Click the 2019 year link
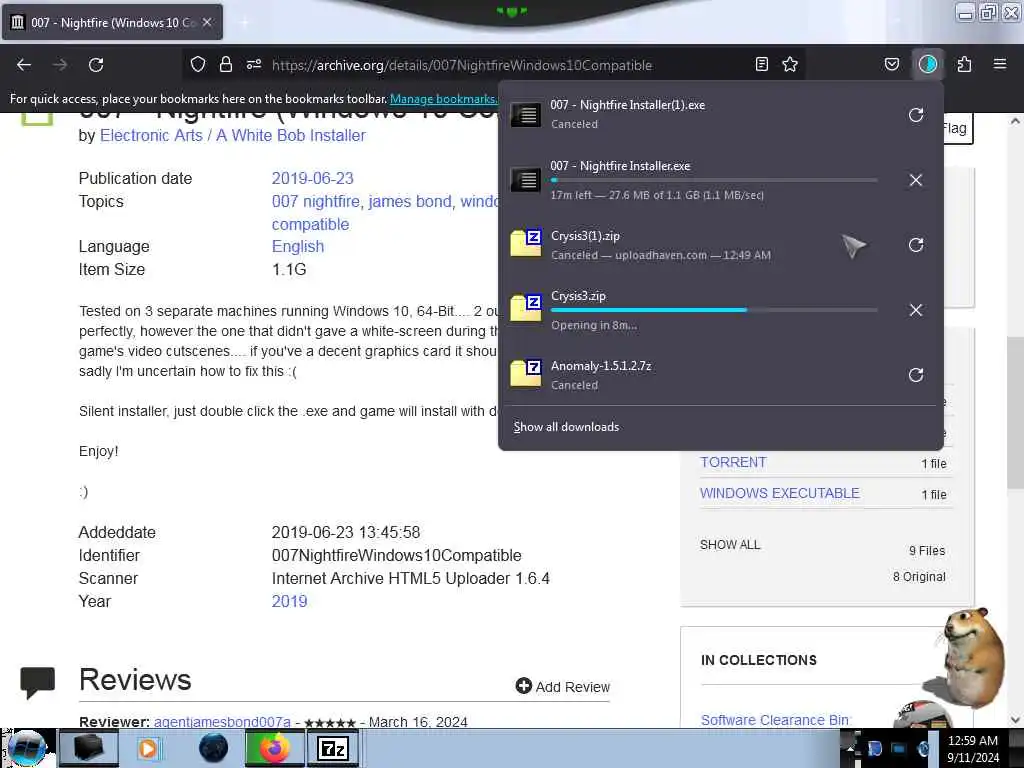 coord(289,601)
